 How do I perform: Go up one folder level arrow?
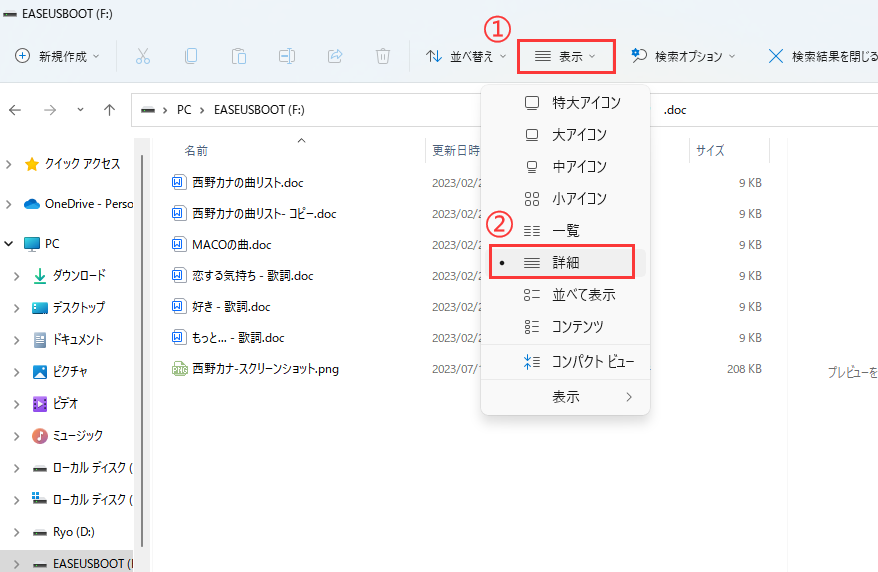pyautogui.click(x=109, y=110)
